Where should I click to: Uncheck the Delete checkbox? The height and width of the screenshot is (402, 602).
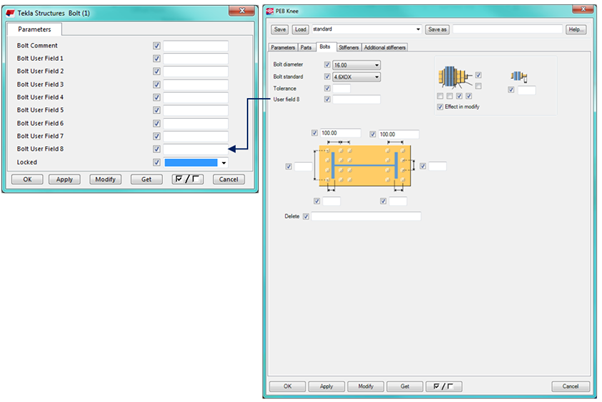(306, 216)
